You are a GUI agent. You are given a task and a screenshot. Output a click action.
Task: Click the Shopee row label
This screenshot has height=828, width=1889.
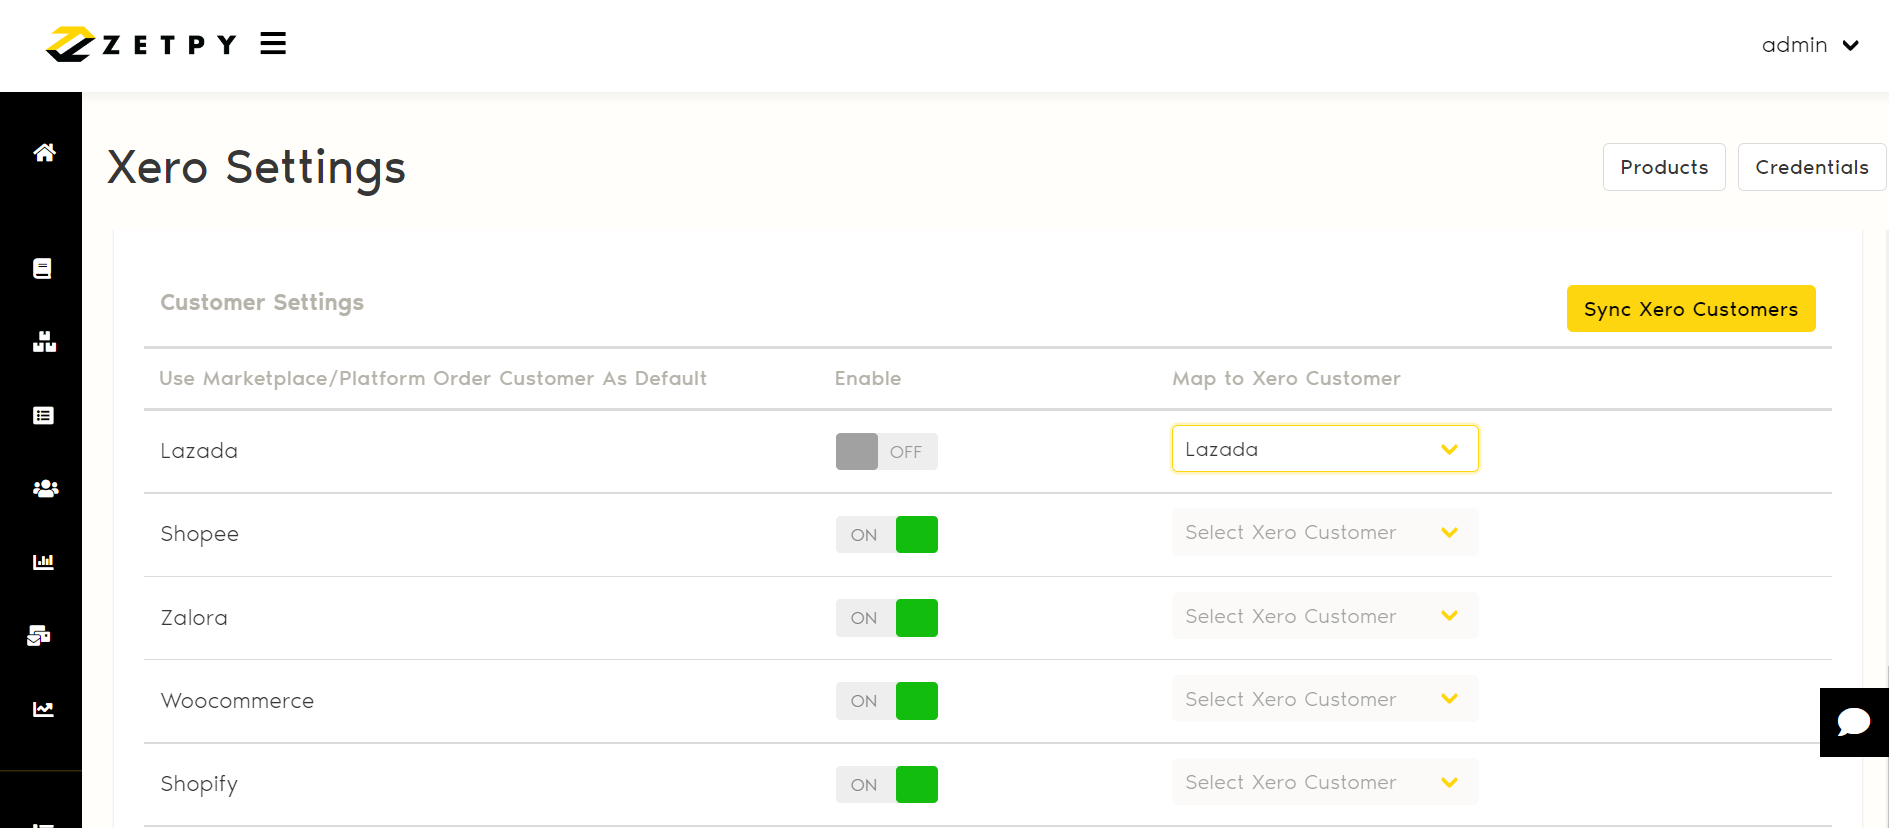[200, 534]
